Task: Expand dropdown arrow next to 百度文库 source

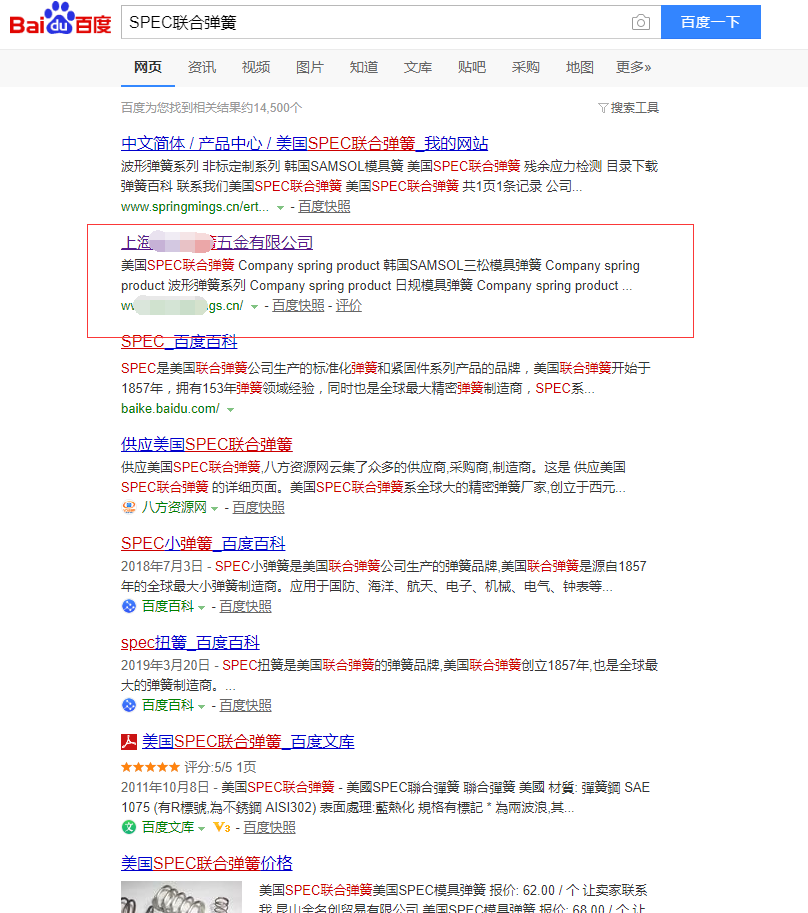Action: (201, 828)
